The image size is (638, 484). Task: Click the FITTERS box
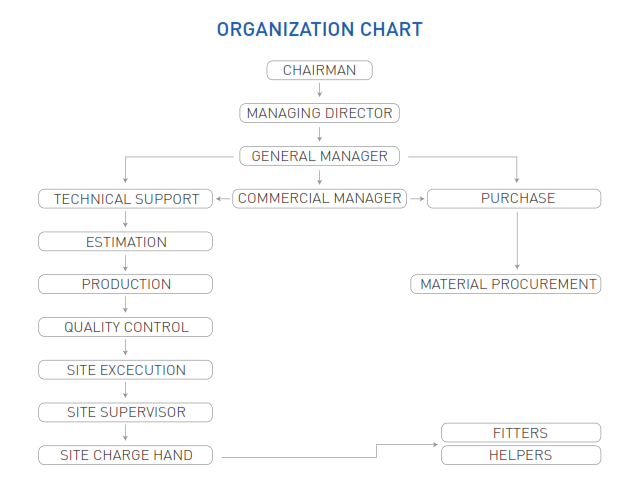[521, 433]
